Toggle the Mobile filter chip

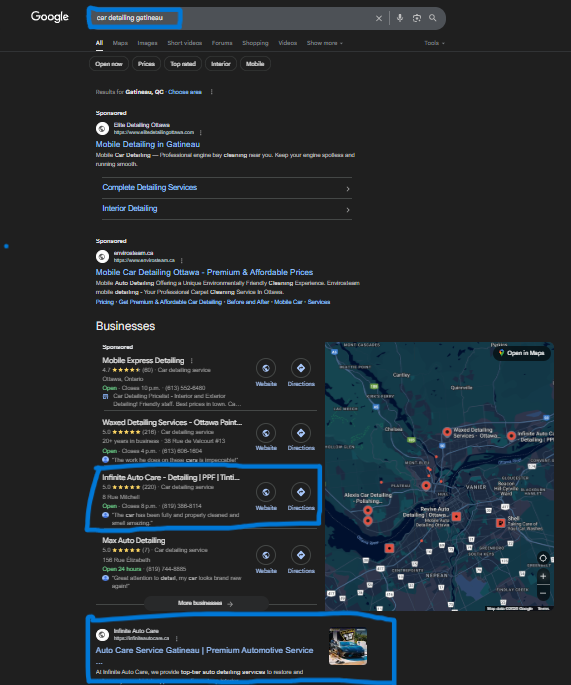pos(255,64)
